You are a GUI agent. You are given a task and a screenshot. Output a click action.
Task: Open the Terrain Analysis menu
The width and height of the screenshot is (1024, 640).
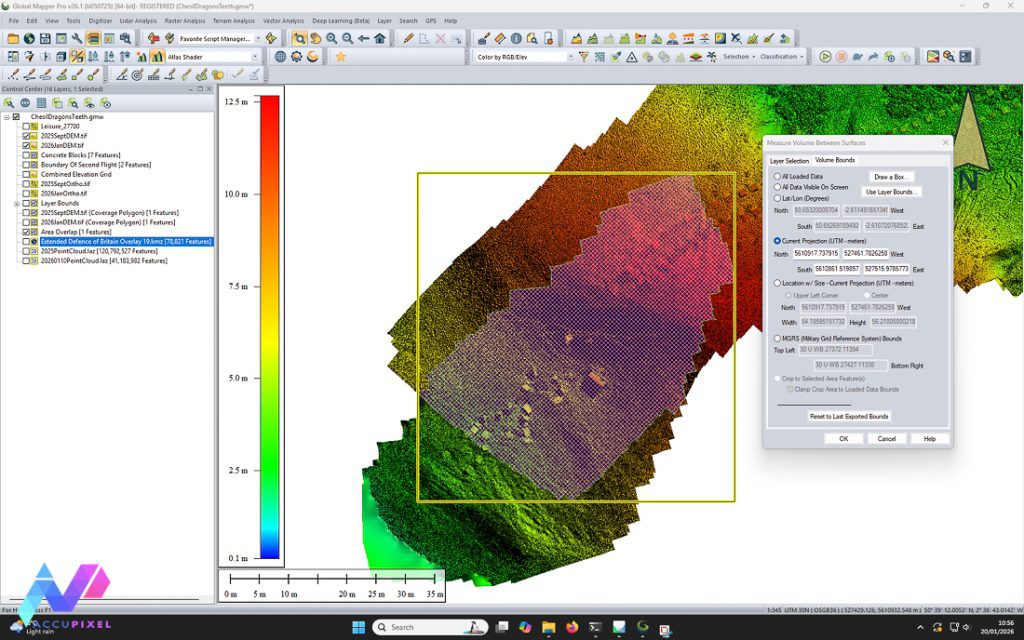tap(234, 20)
